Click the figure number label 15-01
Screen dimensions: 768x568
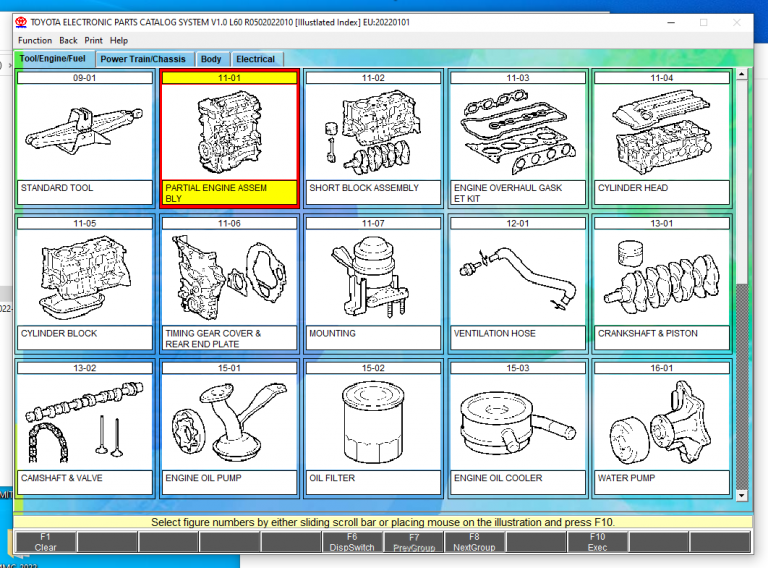click(229, 368)
